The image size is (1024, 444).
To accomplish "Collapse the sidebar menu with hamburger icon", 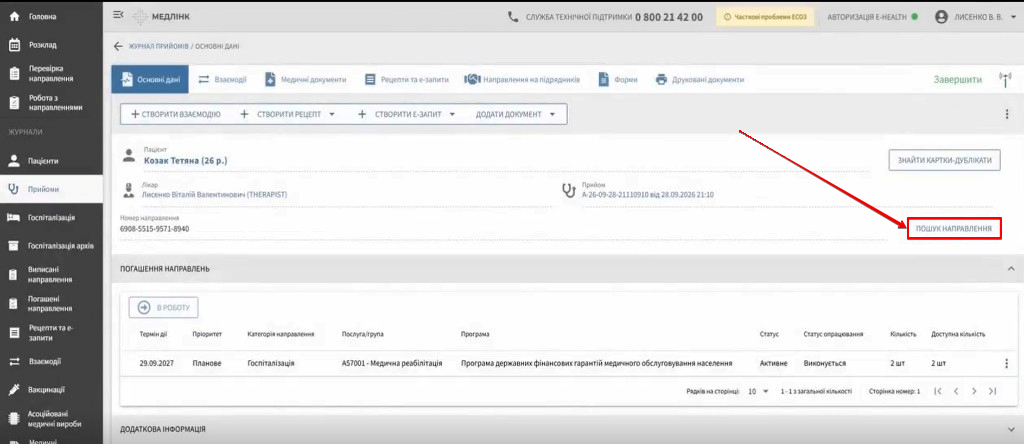I will click(118, 16).
